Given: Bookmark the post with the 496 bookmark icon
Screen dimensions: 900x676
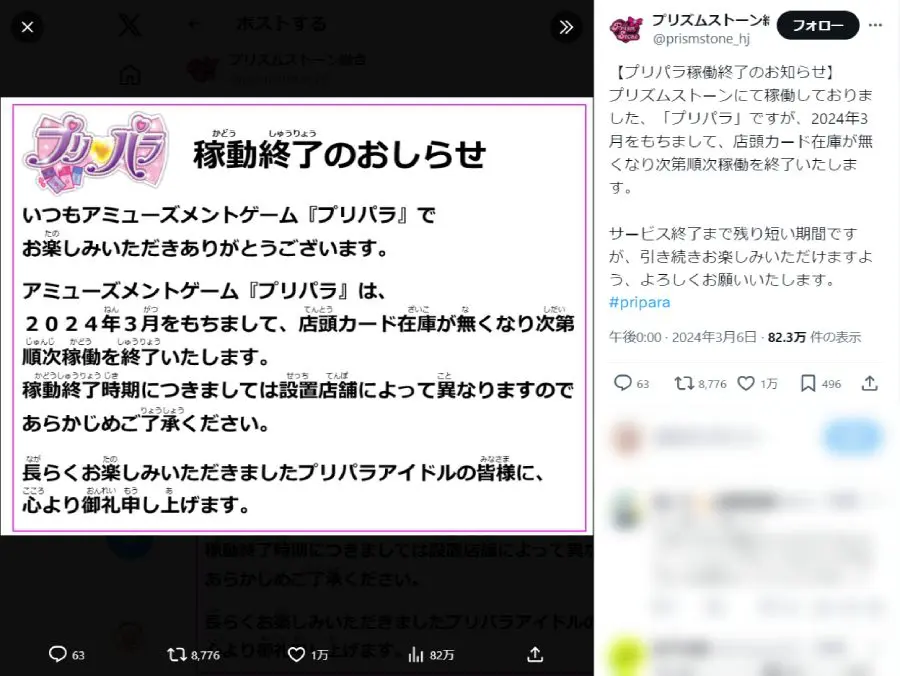Looking at the screenshot, I should pos(808,383).
